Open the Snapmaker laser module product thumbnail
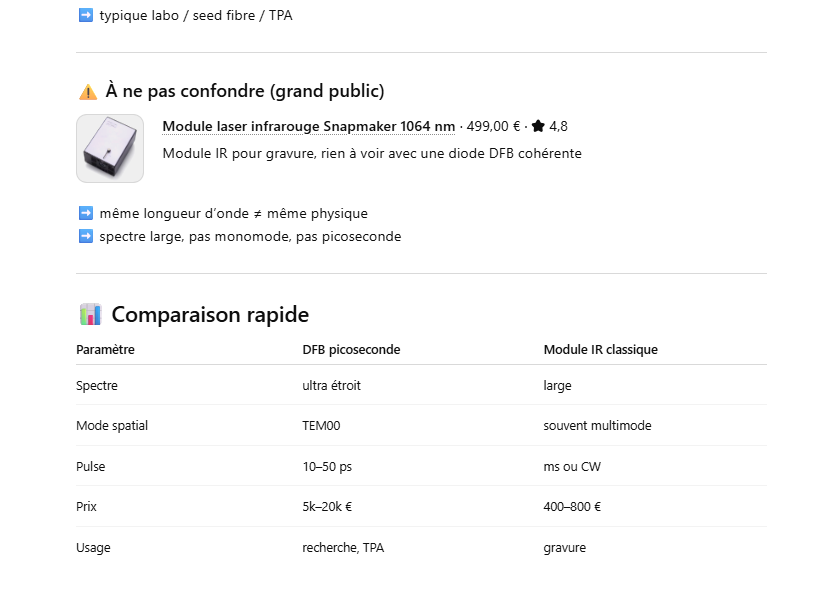This screenshot has width=813, height=590. [x=110, y=149]
